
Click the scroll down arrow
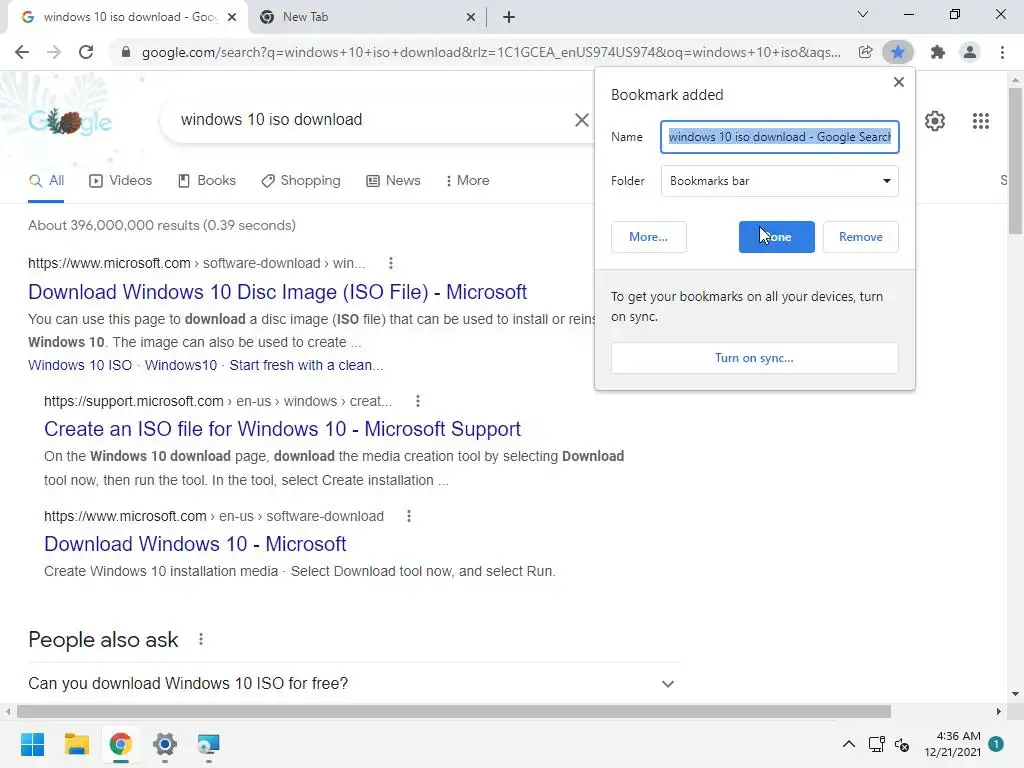click(1015, 694)
